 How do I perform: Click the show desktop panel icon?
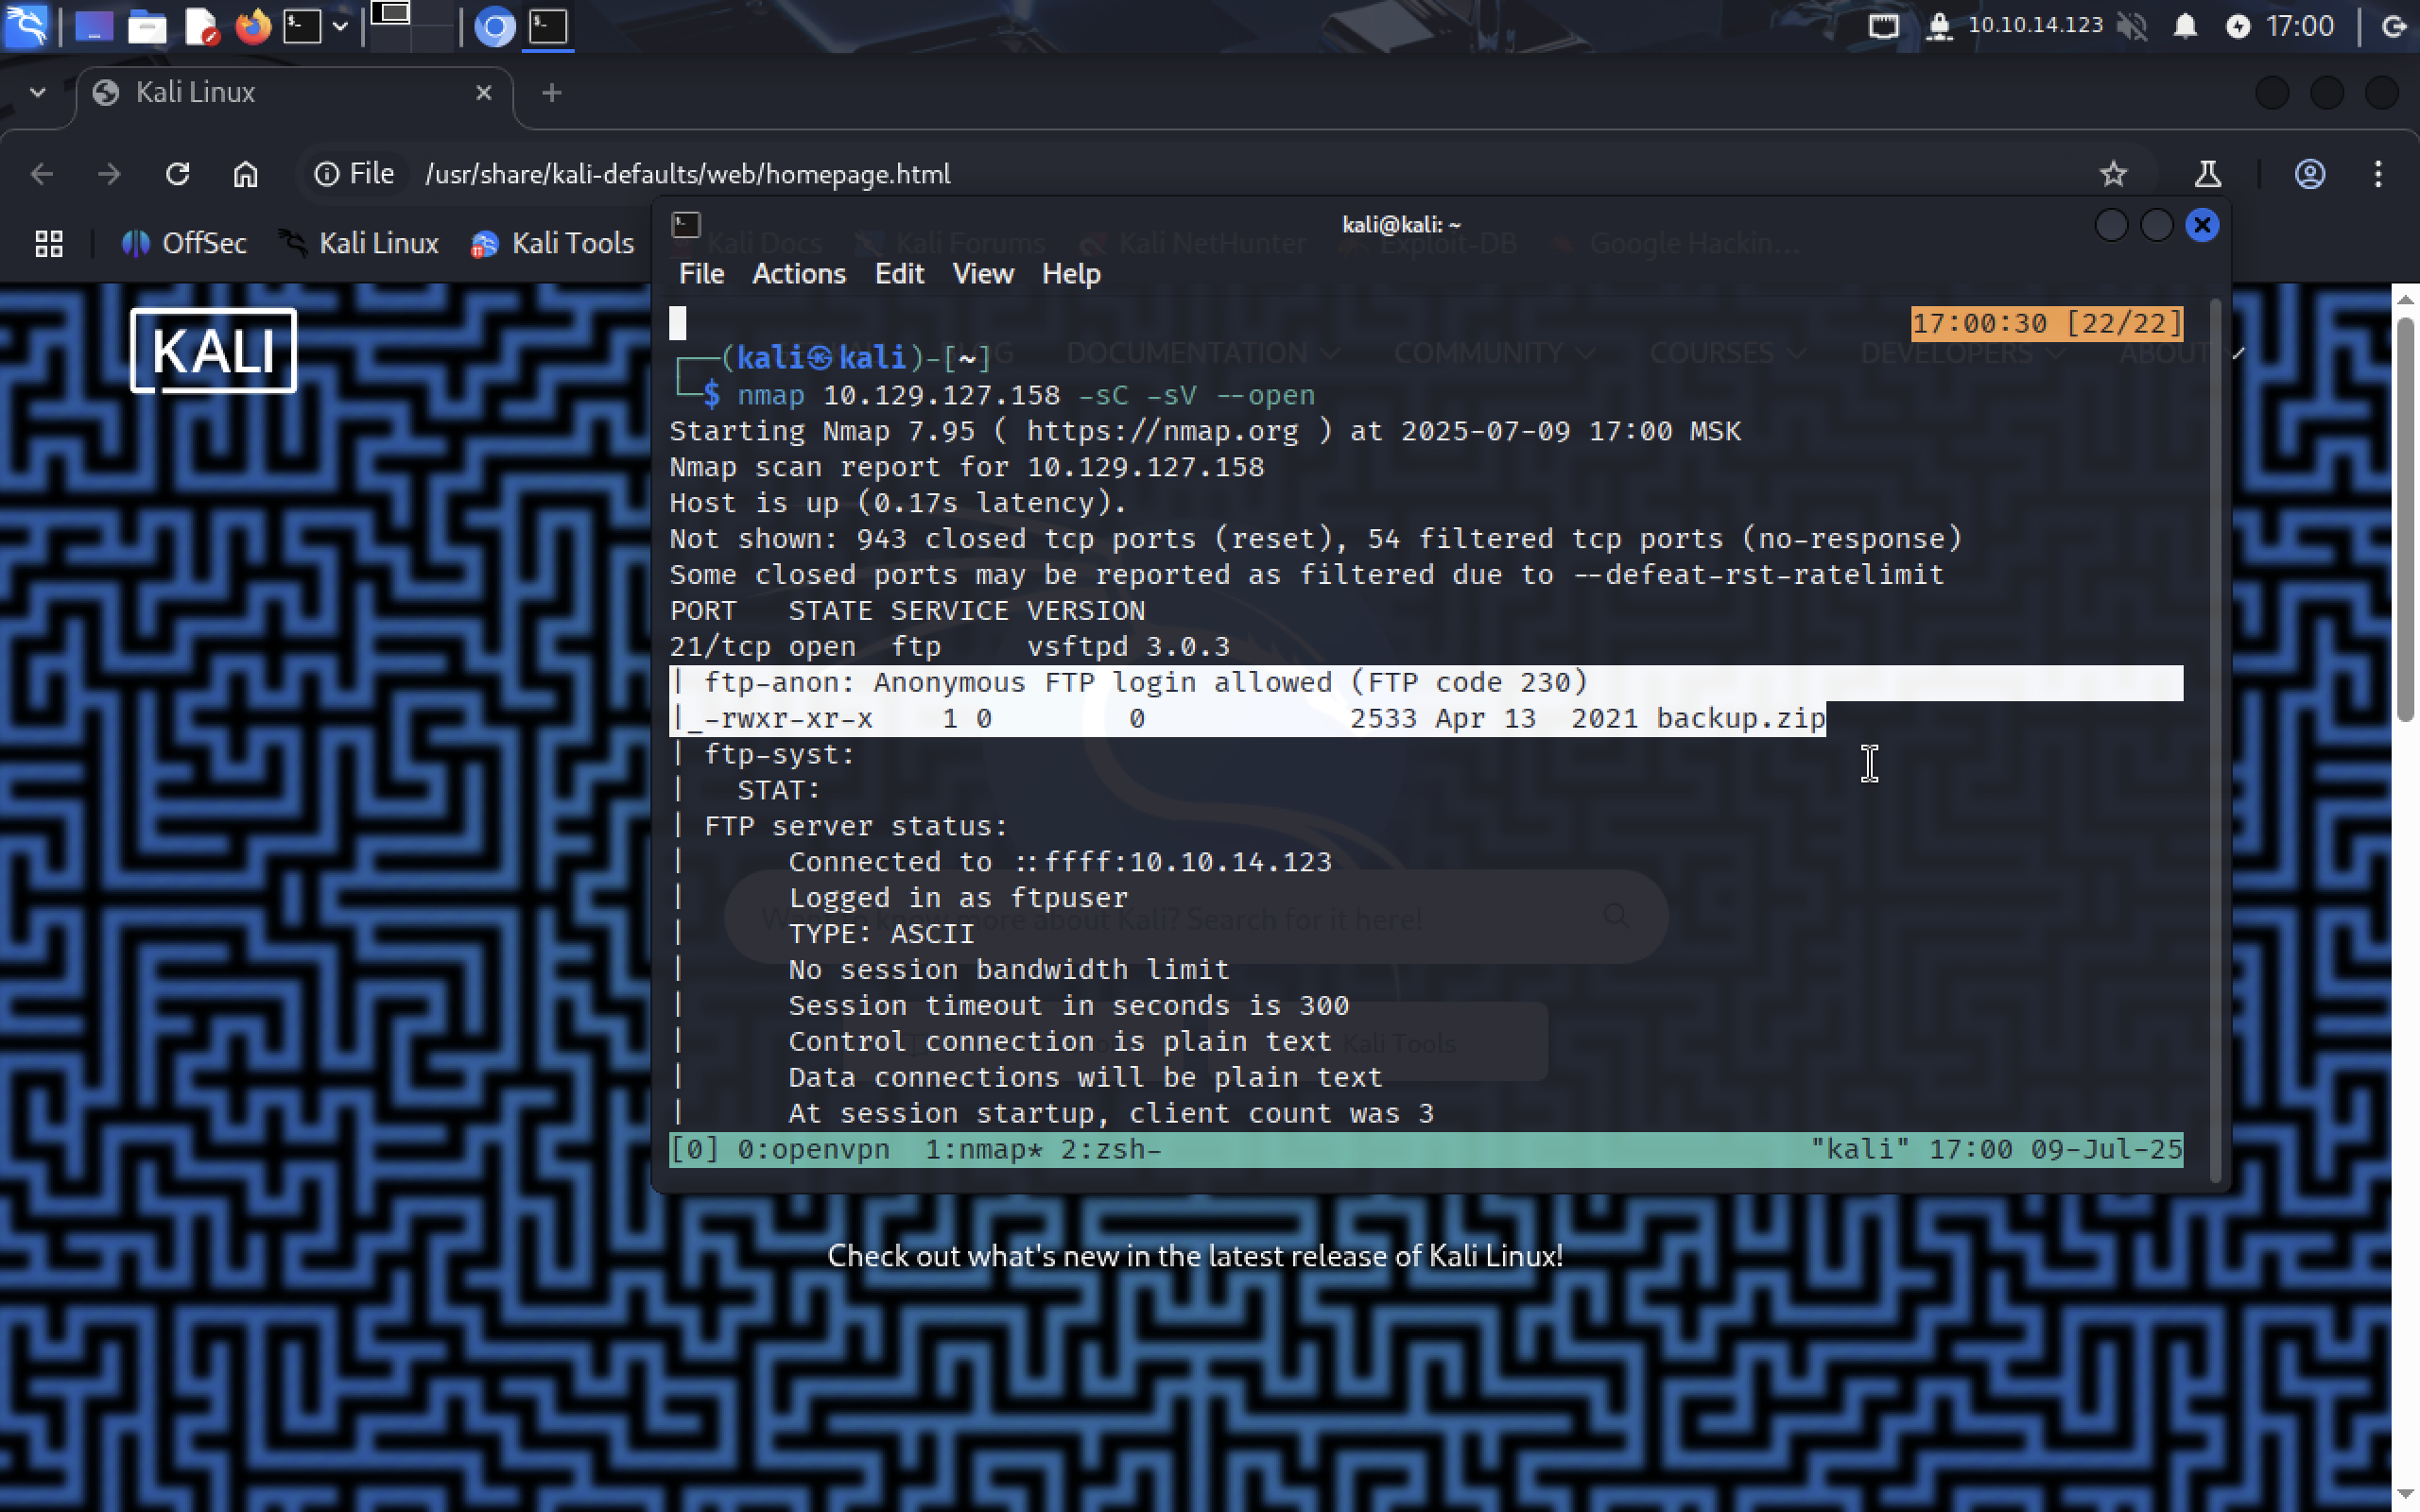[94, 26]
